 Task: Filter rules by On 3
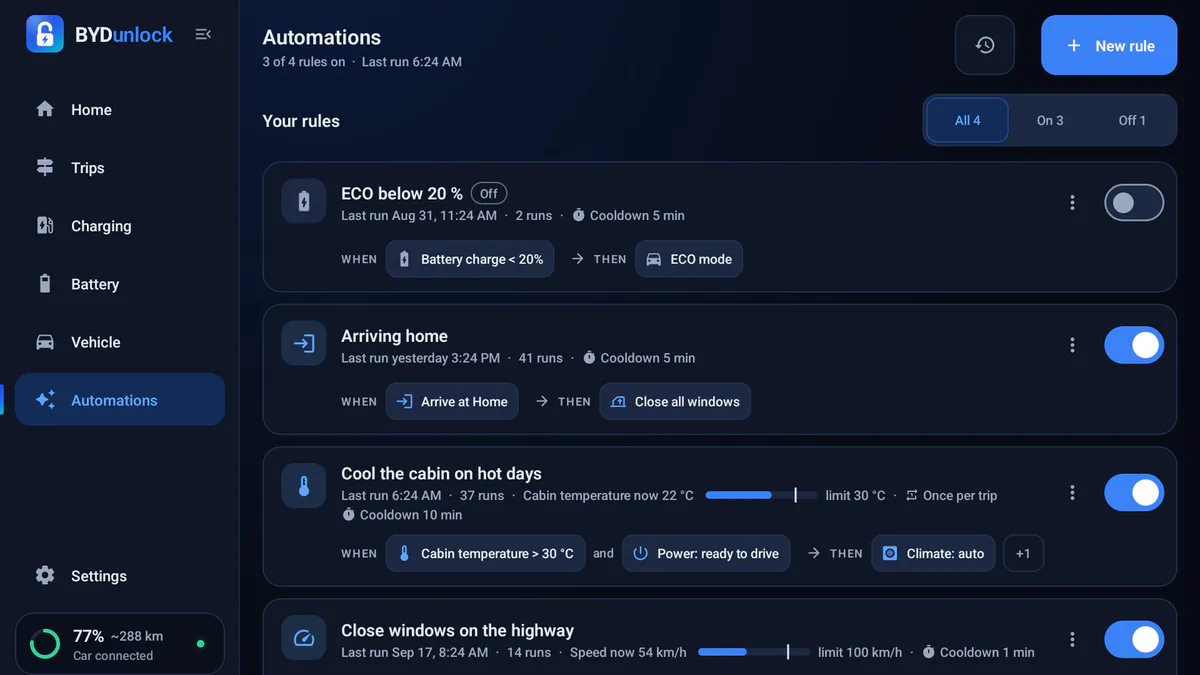pos(1050,120)
